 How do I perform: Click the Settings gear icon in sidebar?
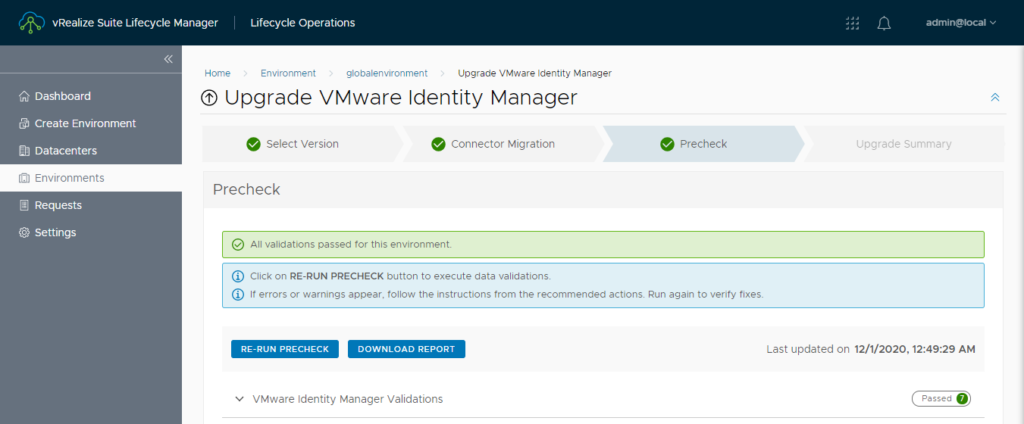tap(24, 233)
